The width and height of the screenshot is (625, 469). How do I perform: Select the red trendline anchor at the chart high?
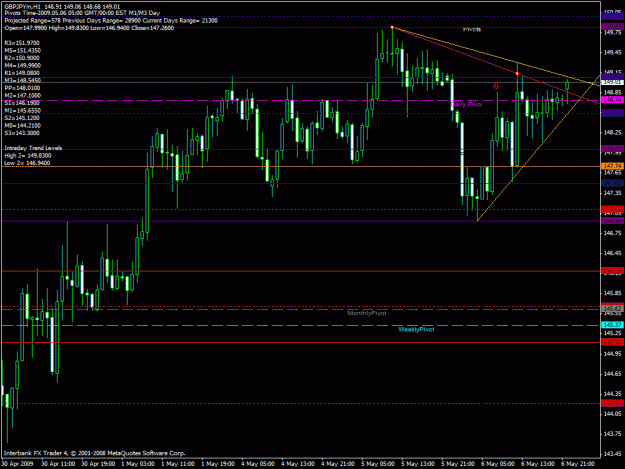pyautogui.click(x=392, y=27)
